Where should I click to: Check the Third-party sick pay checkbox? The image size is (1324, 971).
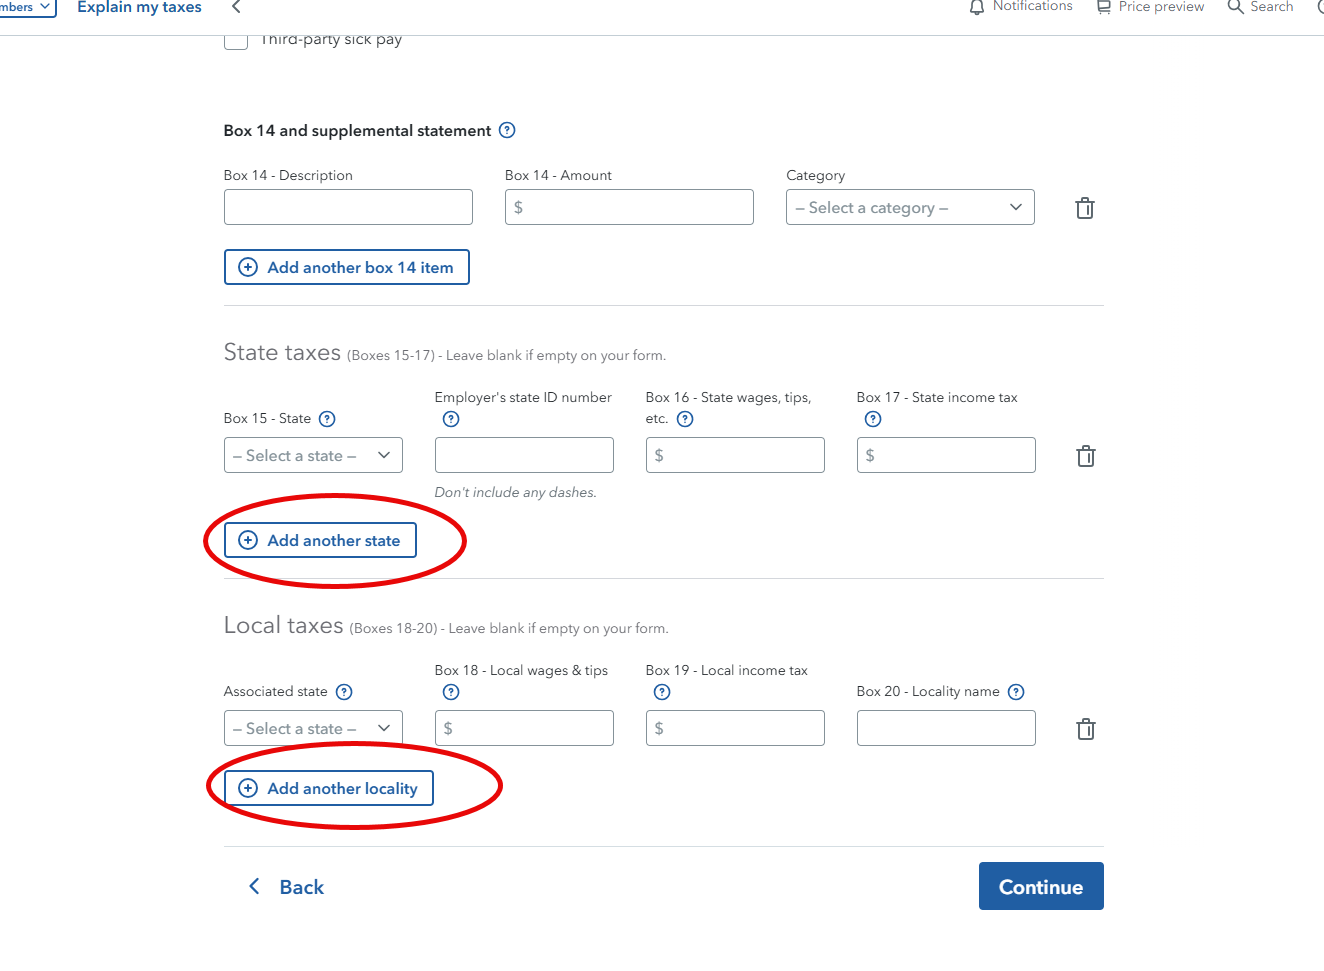coord(236,40)
